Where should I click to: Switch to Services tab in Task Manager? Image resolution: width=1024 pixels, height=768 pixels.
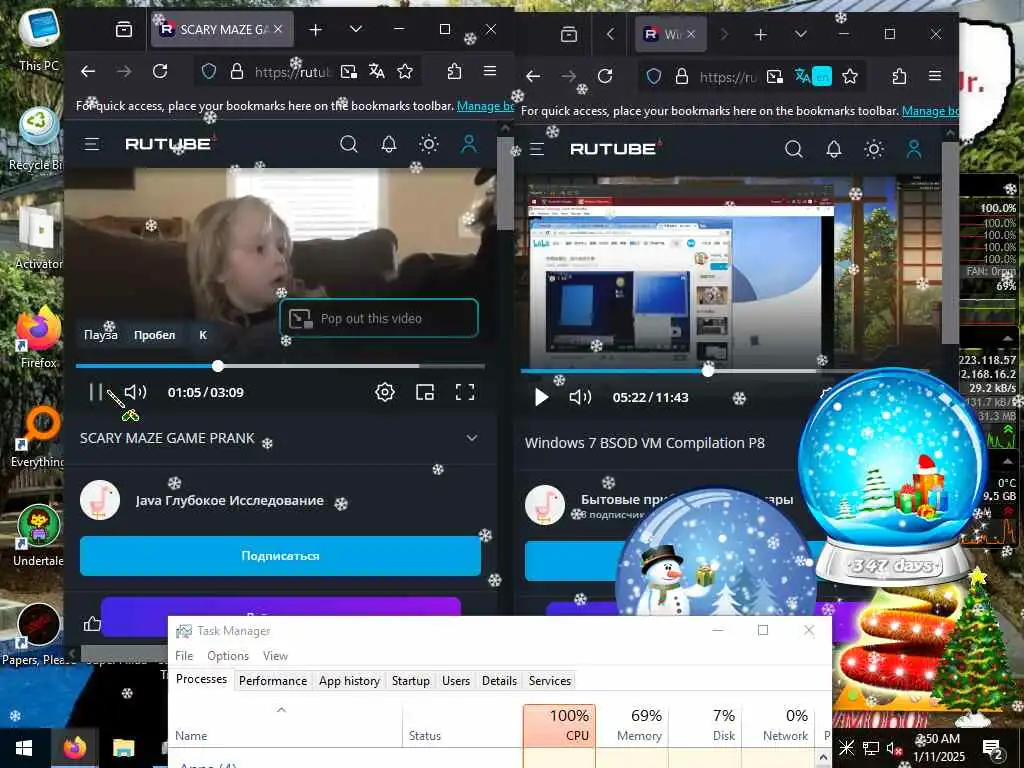(x=550, y=680)
